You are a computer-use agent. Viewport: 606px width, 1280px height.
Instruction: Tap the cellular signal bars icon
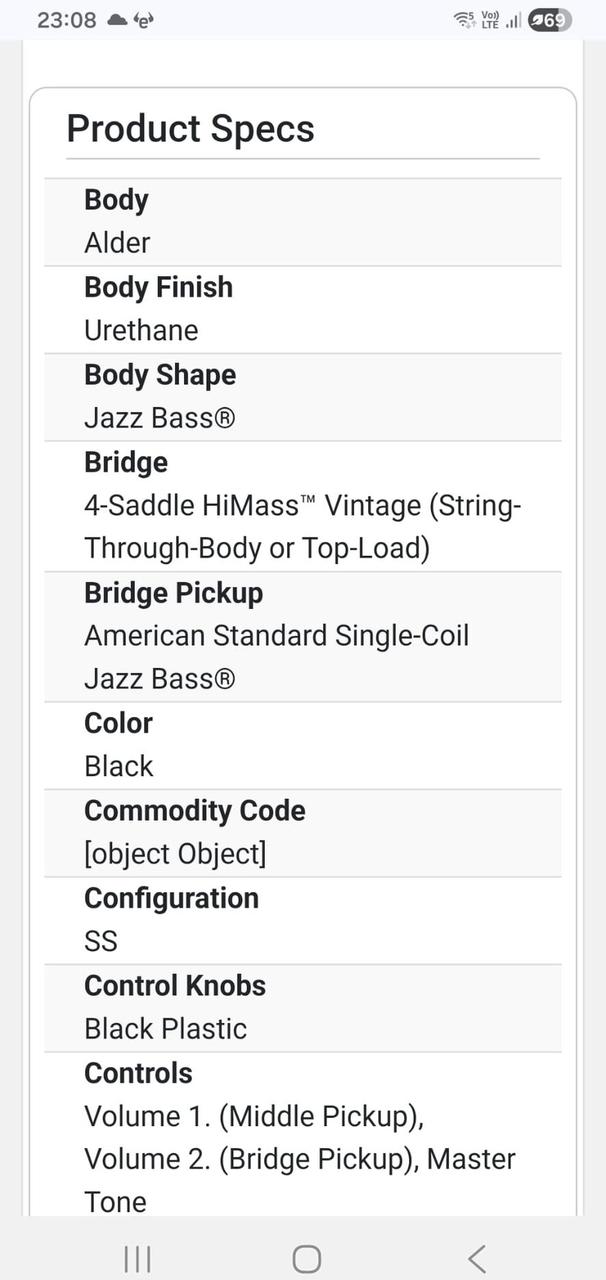(x=513, y=20)
